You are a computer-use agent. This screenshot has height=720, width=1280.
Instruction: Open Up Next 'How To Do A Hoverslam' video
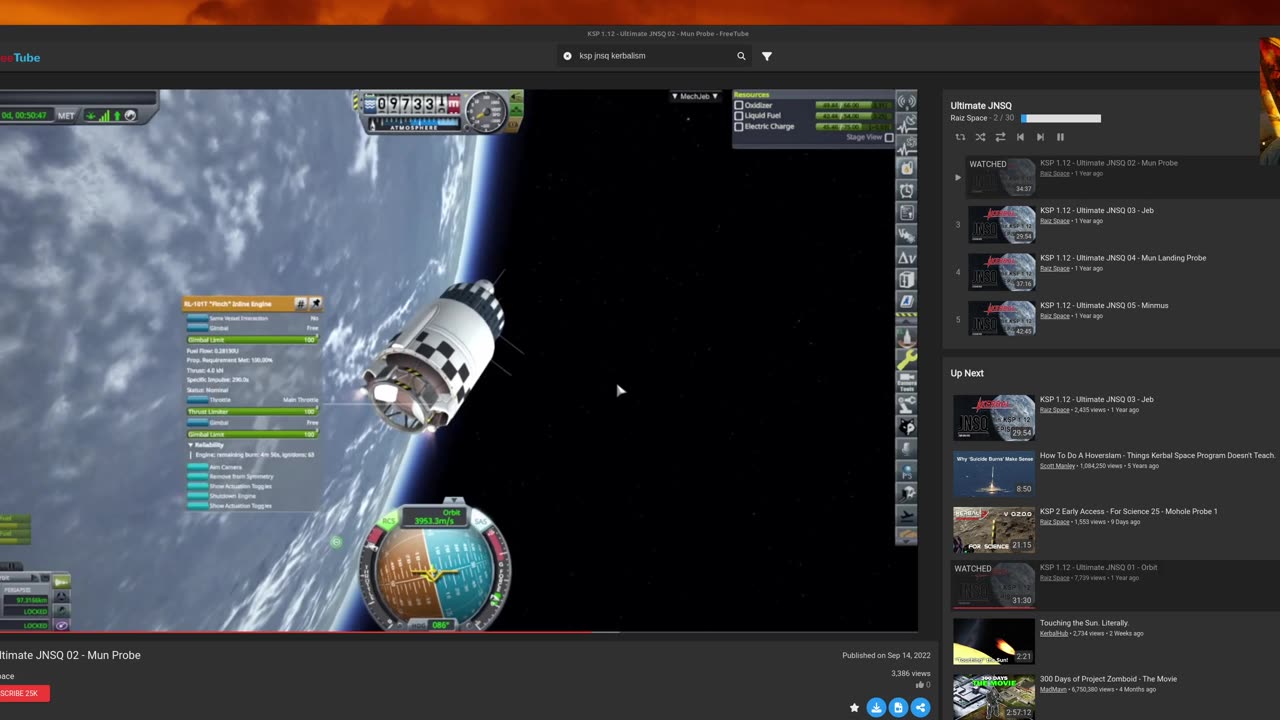(1157, 455)
